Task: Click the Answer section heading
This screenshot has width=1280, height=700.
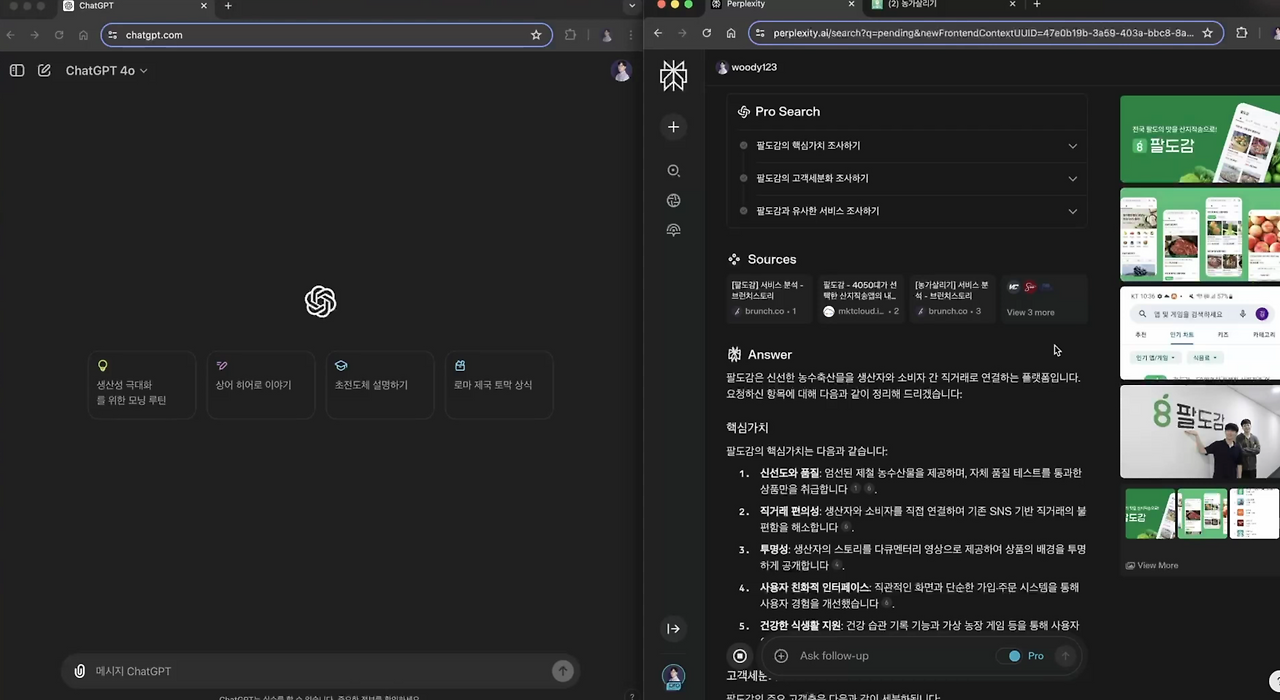Action: point(760,355)
